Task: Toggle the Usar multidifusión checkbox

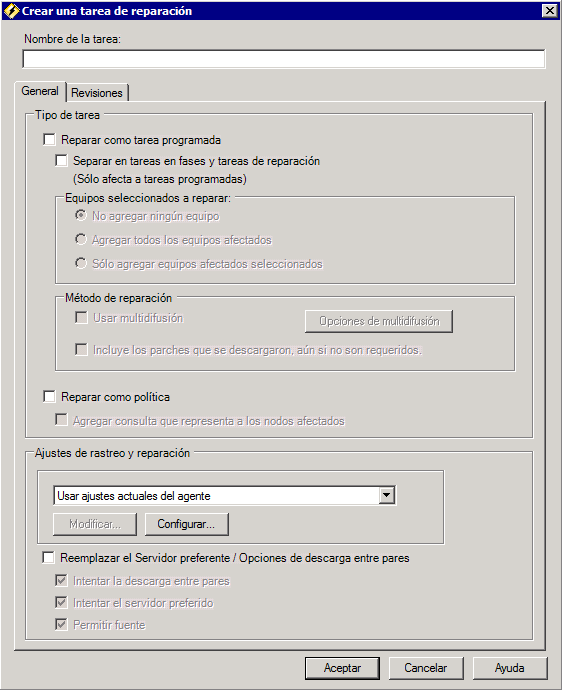Action: (81, 317)
